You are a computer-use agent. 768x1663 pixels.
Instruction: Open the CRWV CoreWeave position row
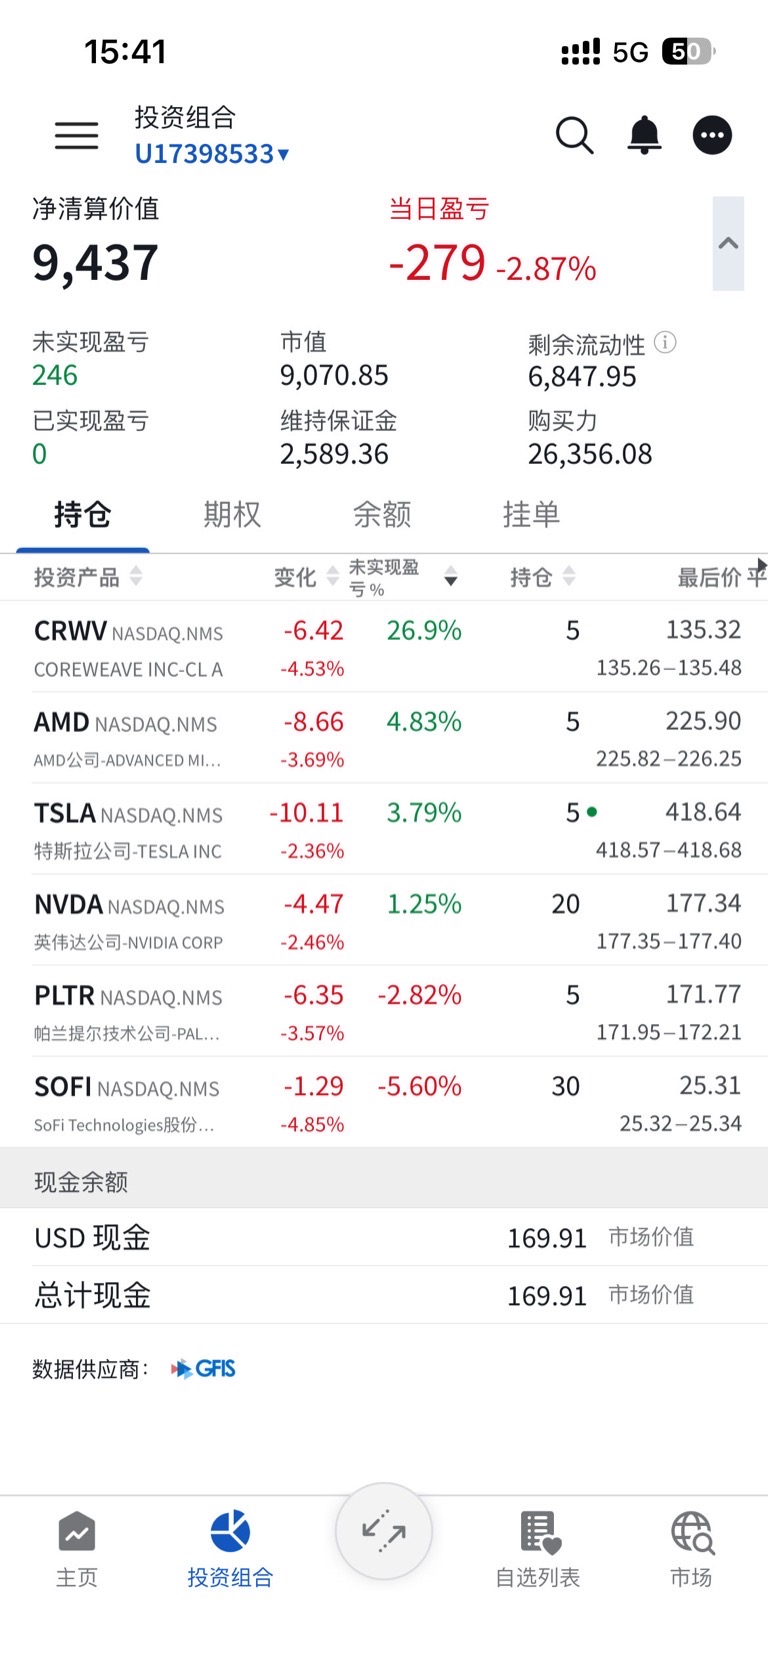384,647
